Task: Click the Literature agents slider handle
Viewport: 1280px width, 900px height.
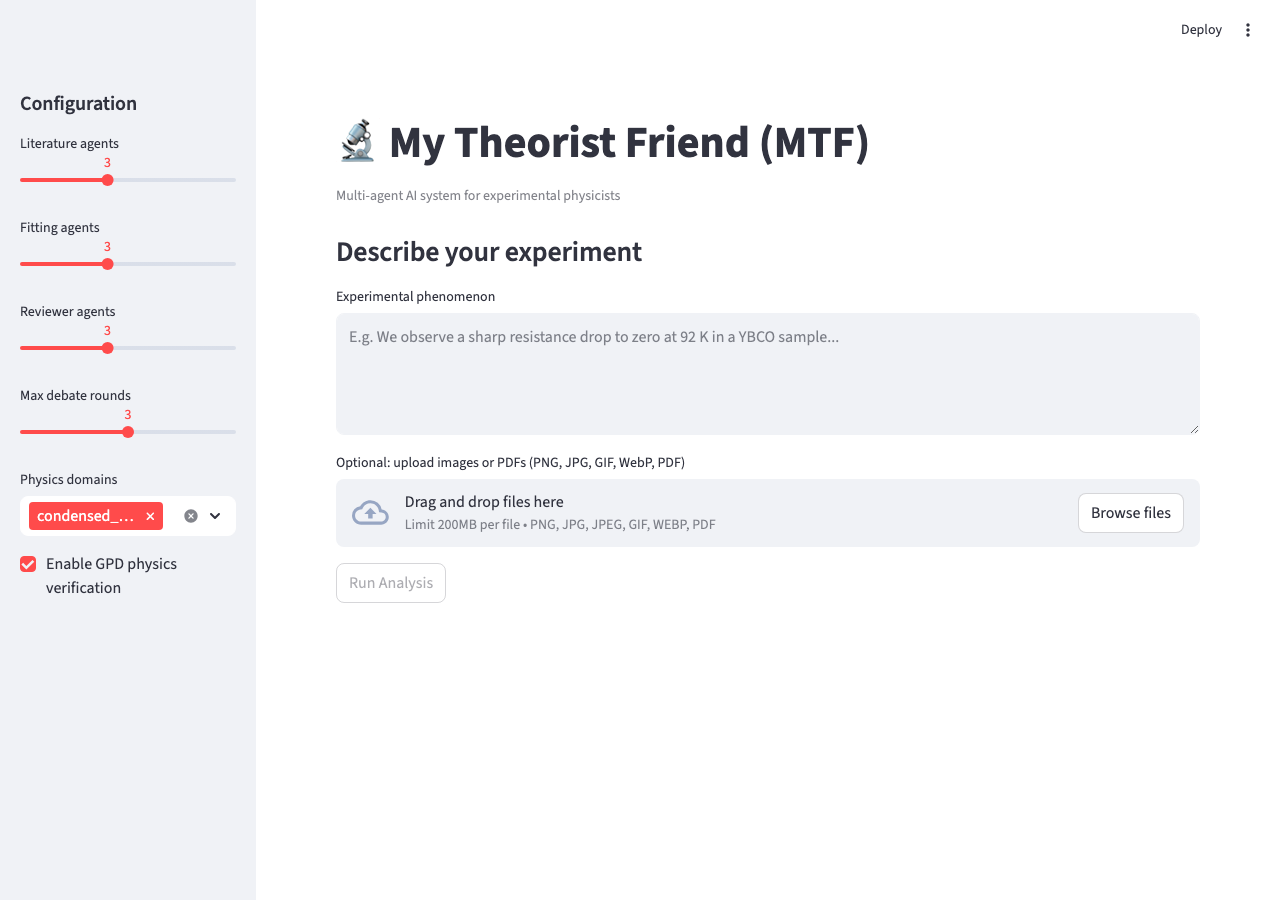Action: [x=108, y=180]
